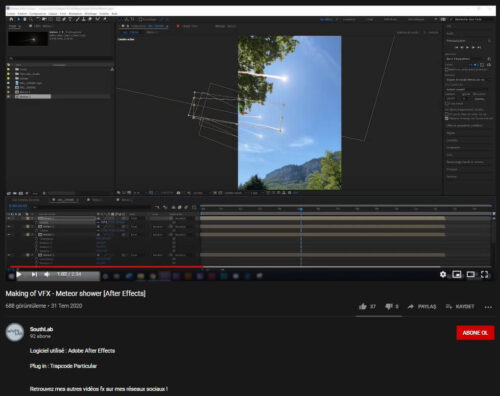
Task: Mute the video with the speaker icon
Action: pyautogui.click(x=47, y=274)
